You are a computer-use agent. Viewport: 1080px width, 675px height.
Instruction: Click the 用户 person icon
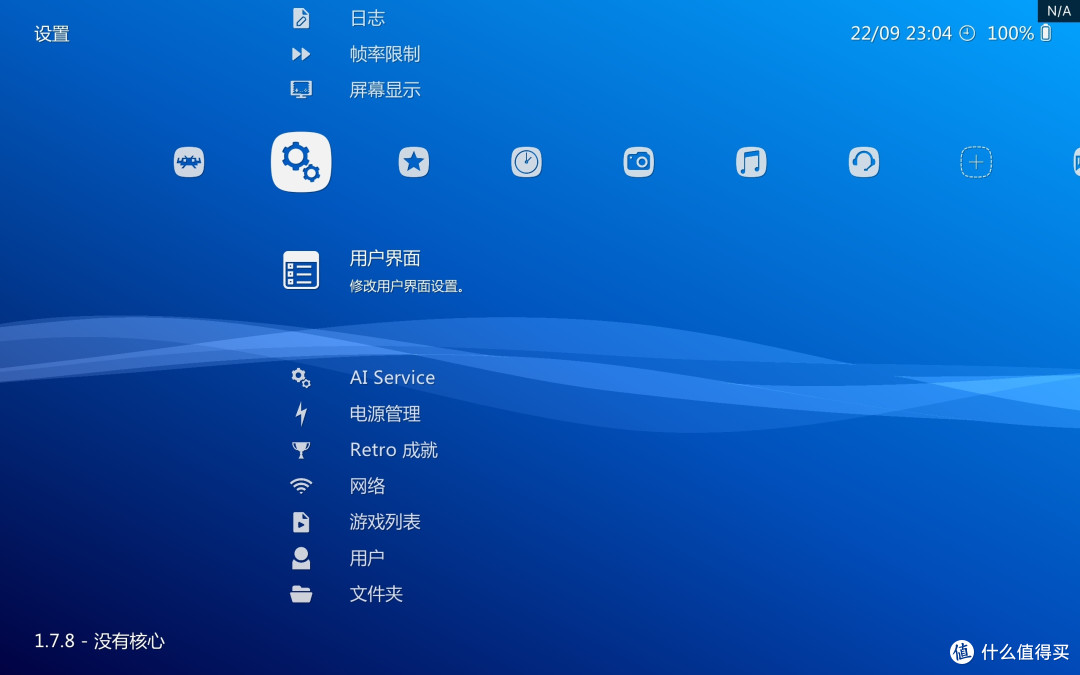(301, 558)
